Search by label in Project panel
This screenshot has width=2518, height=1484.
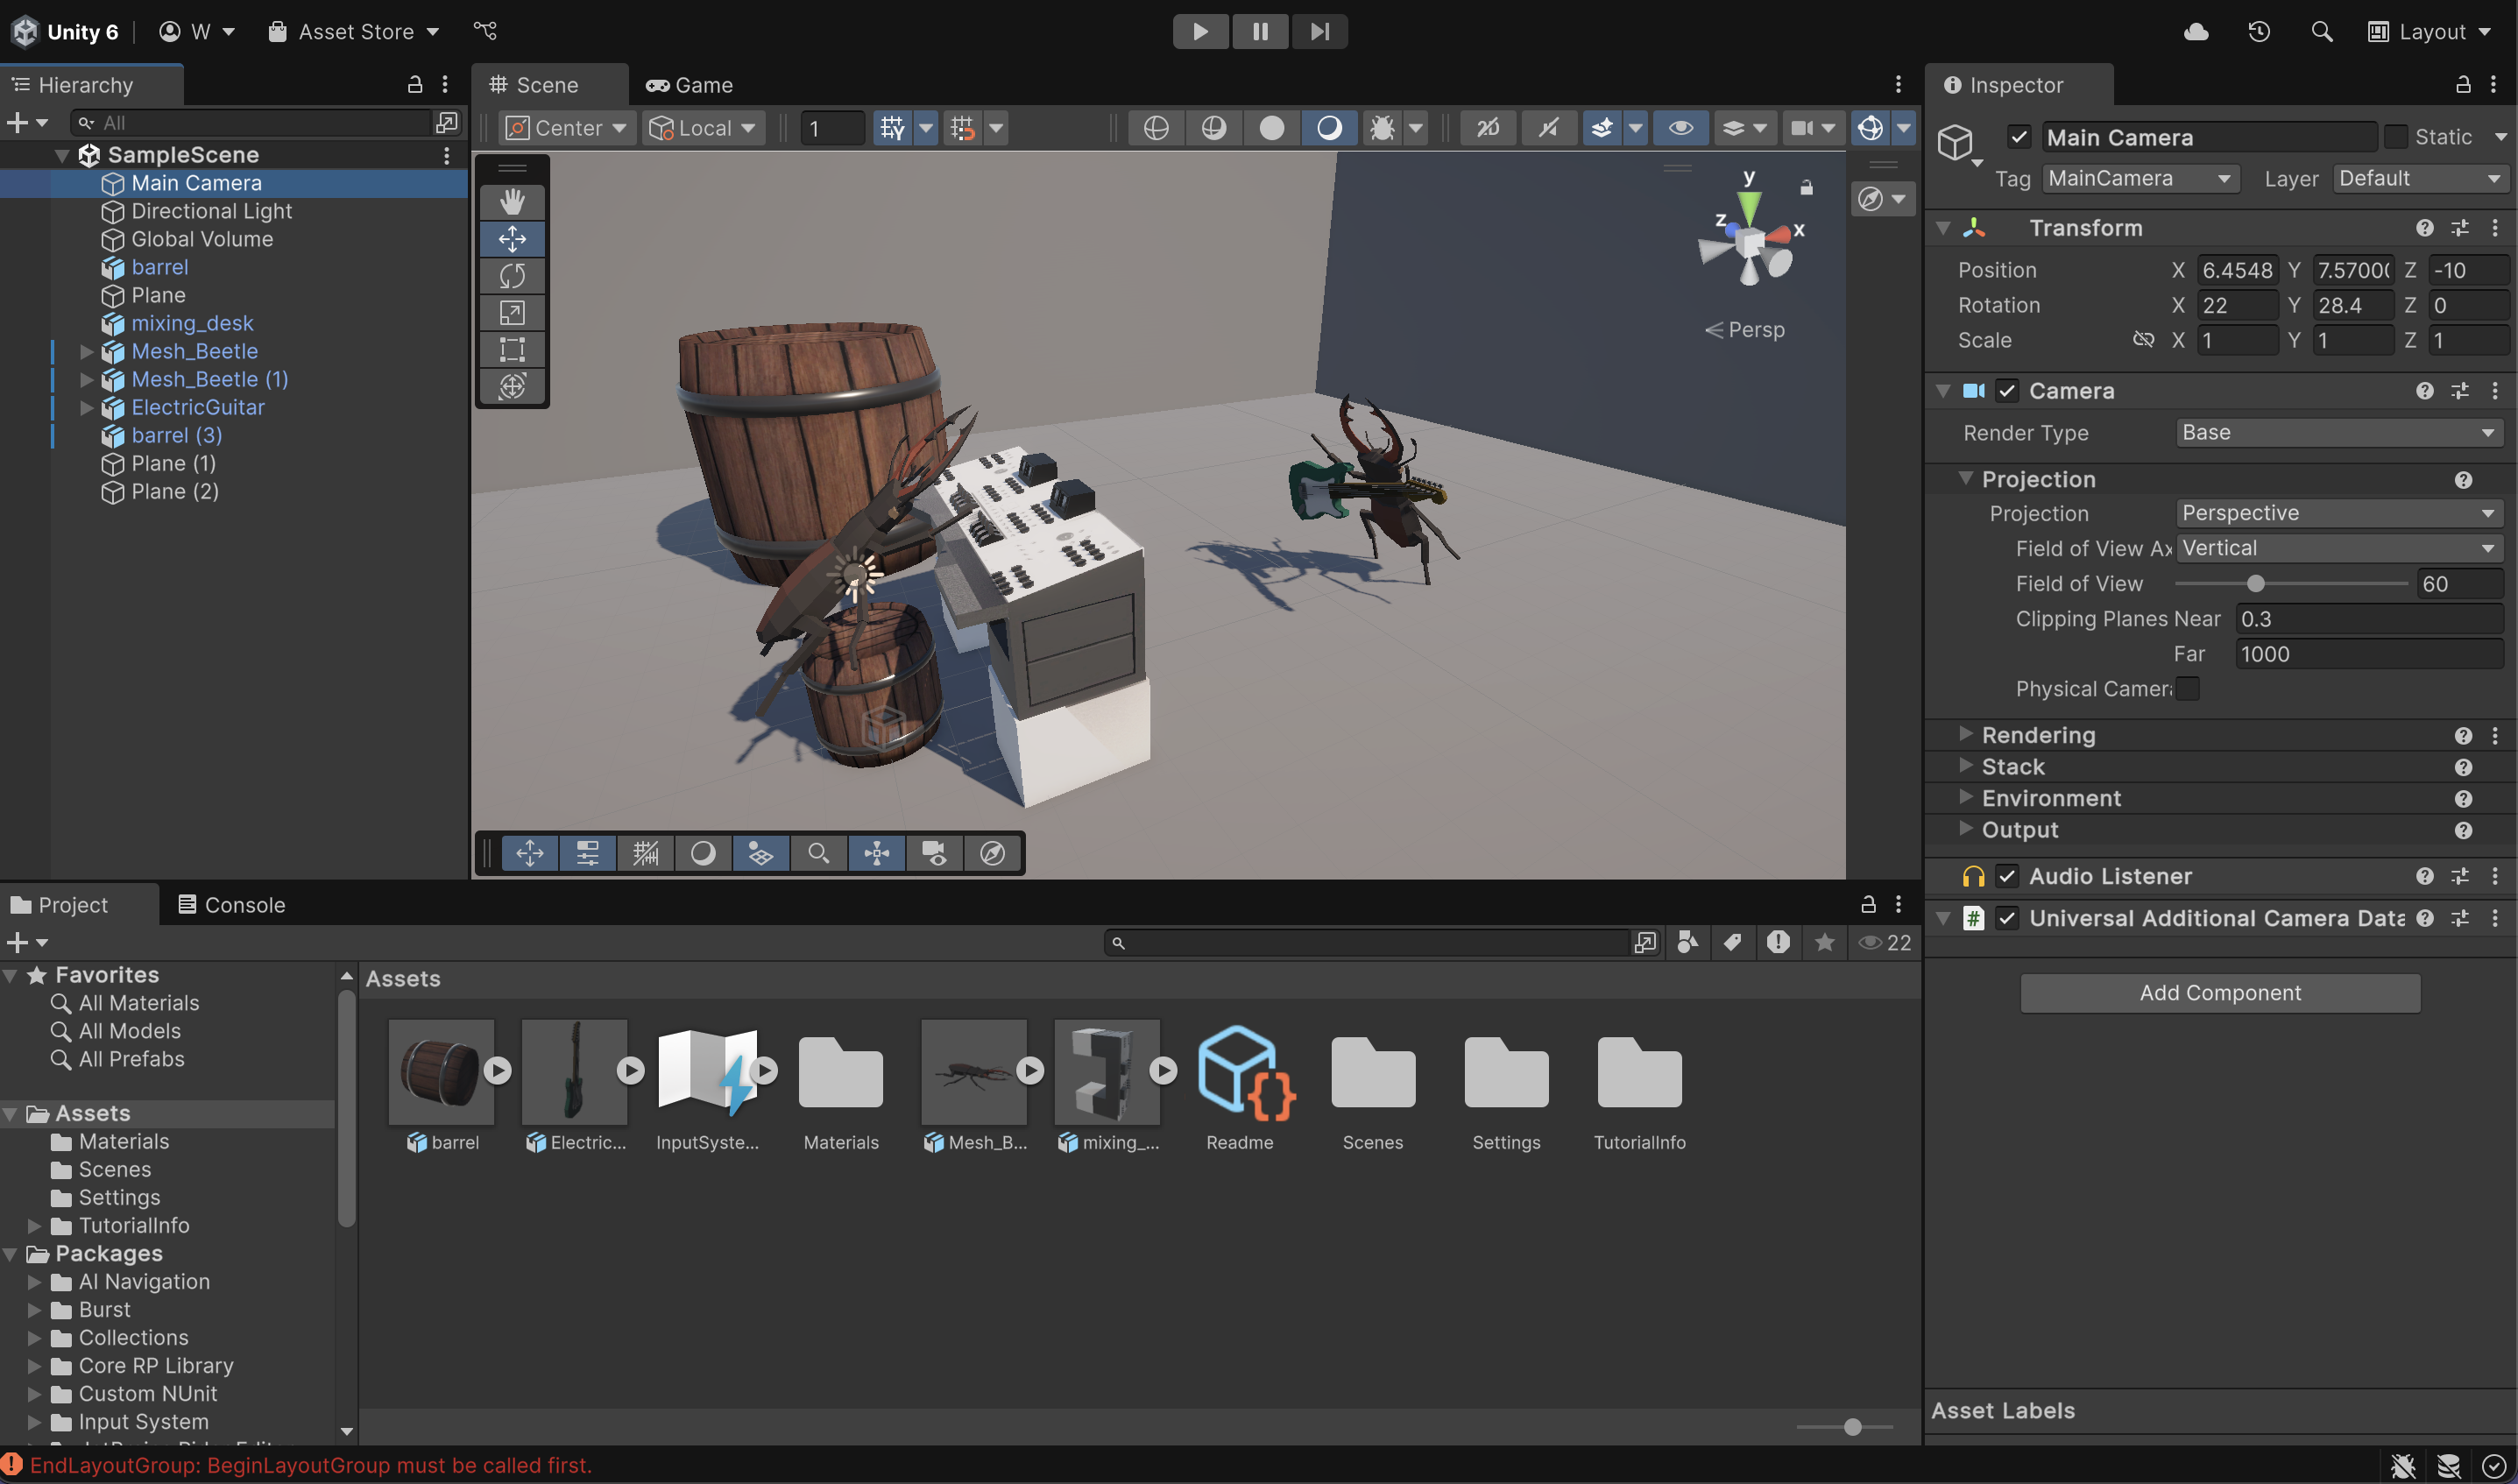1732,942
